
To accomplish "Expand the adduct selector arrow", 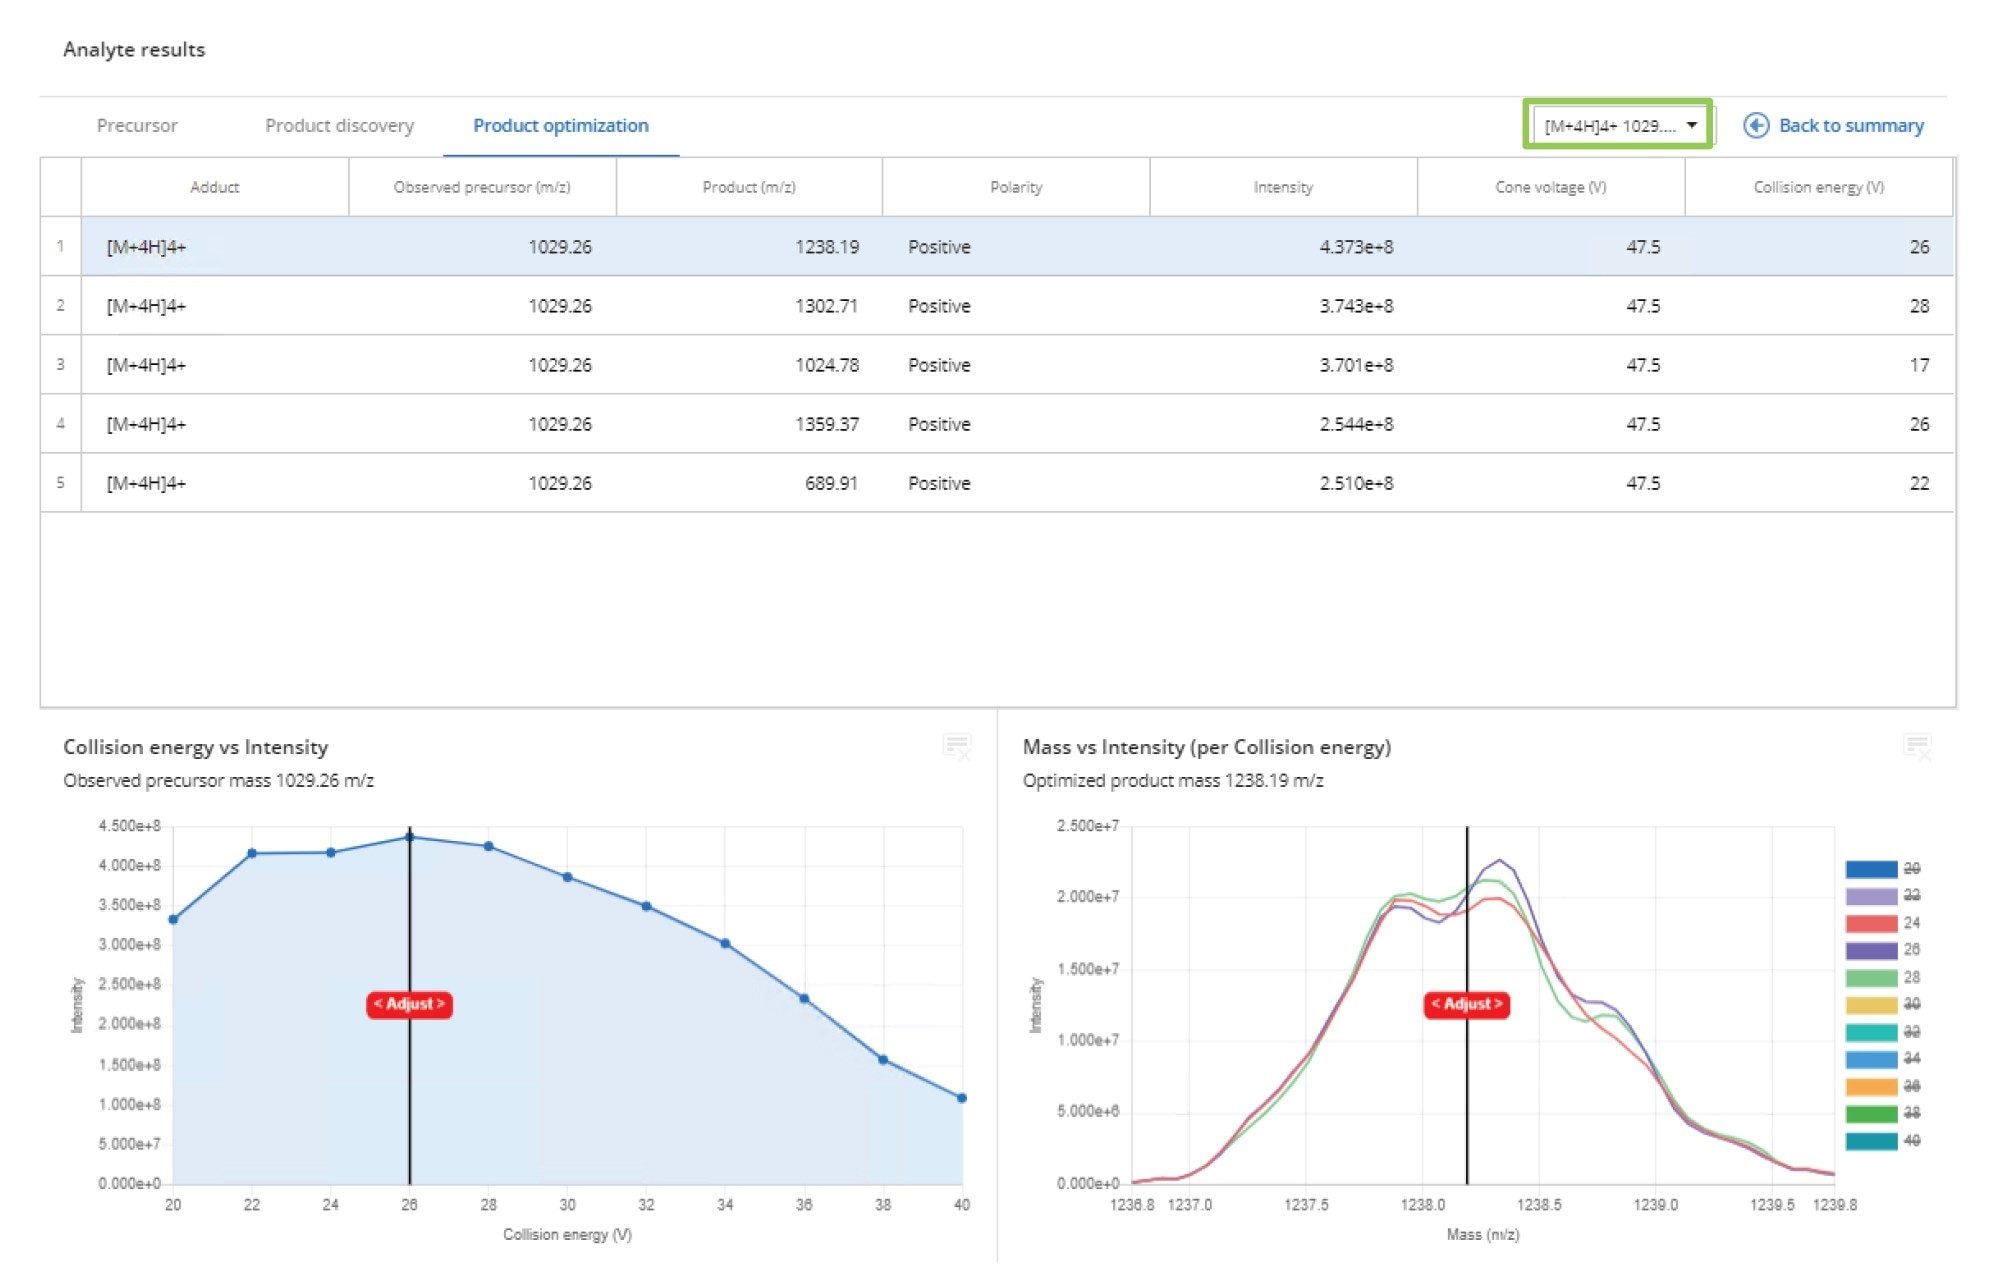I will pyautogui.click(x=1692, y=124).
